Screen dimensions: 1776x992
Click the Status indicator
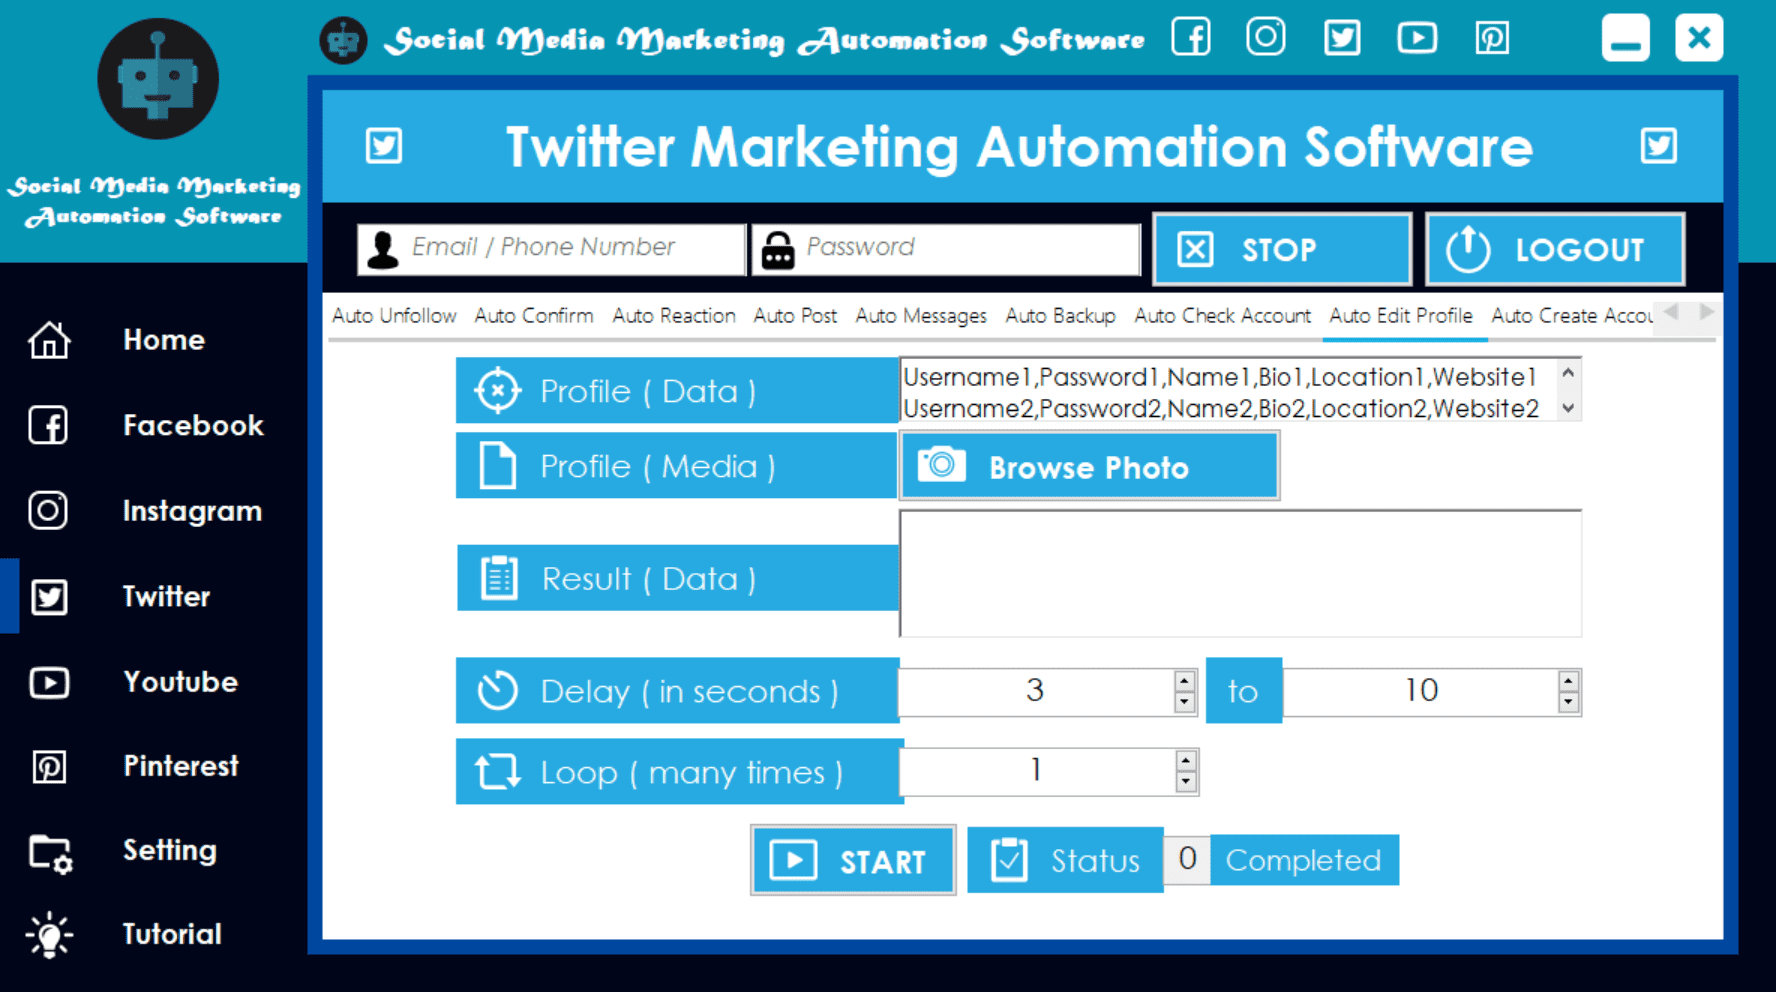point(1065,860)
